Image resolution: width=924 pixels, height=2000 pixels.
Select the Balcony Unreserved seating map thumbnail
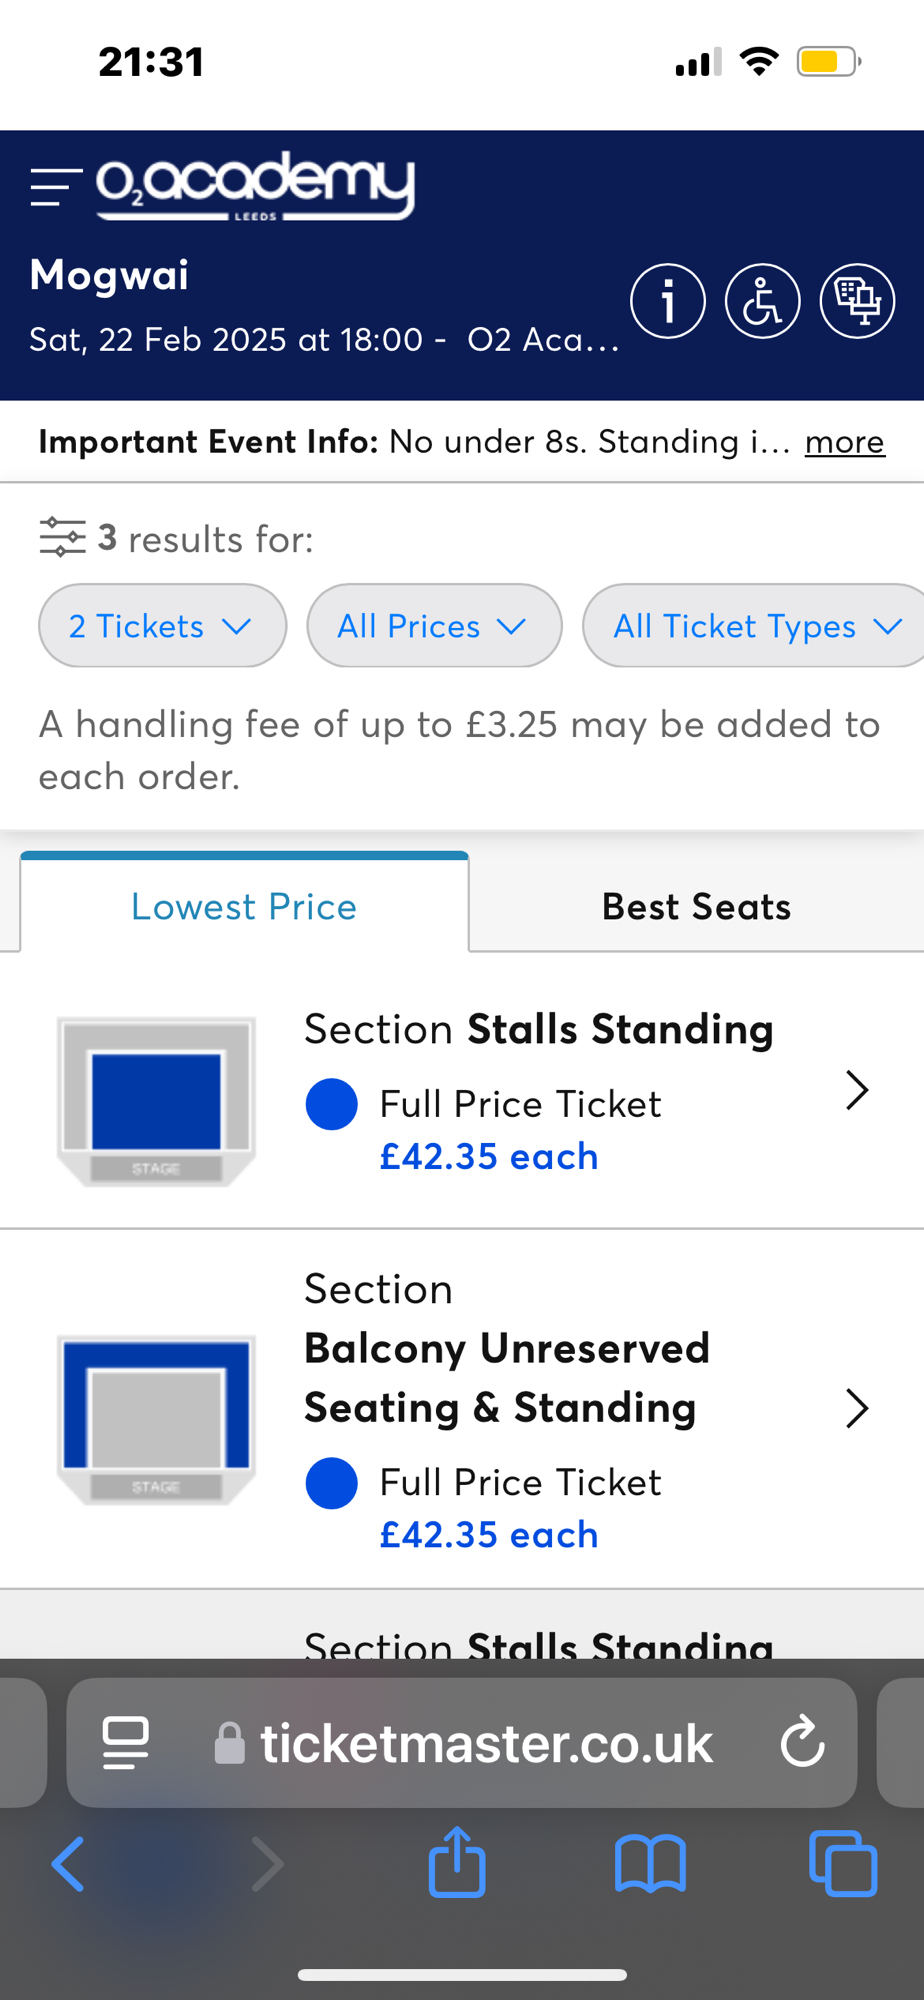point(156,1418)
